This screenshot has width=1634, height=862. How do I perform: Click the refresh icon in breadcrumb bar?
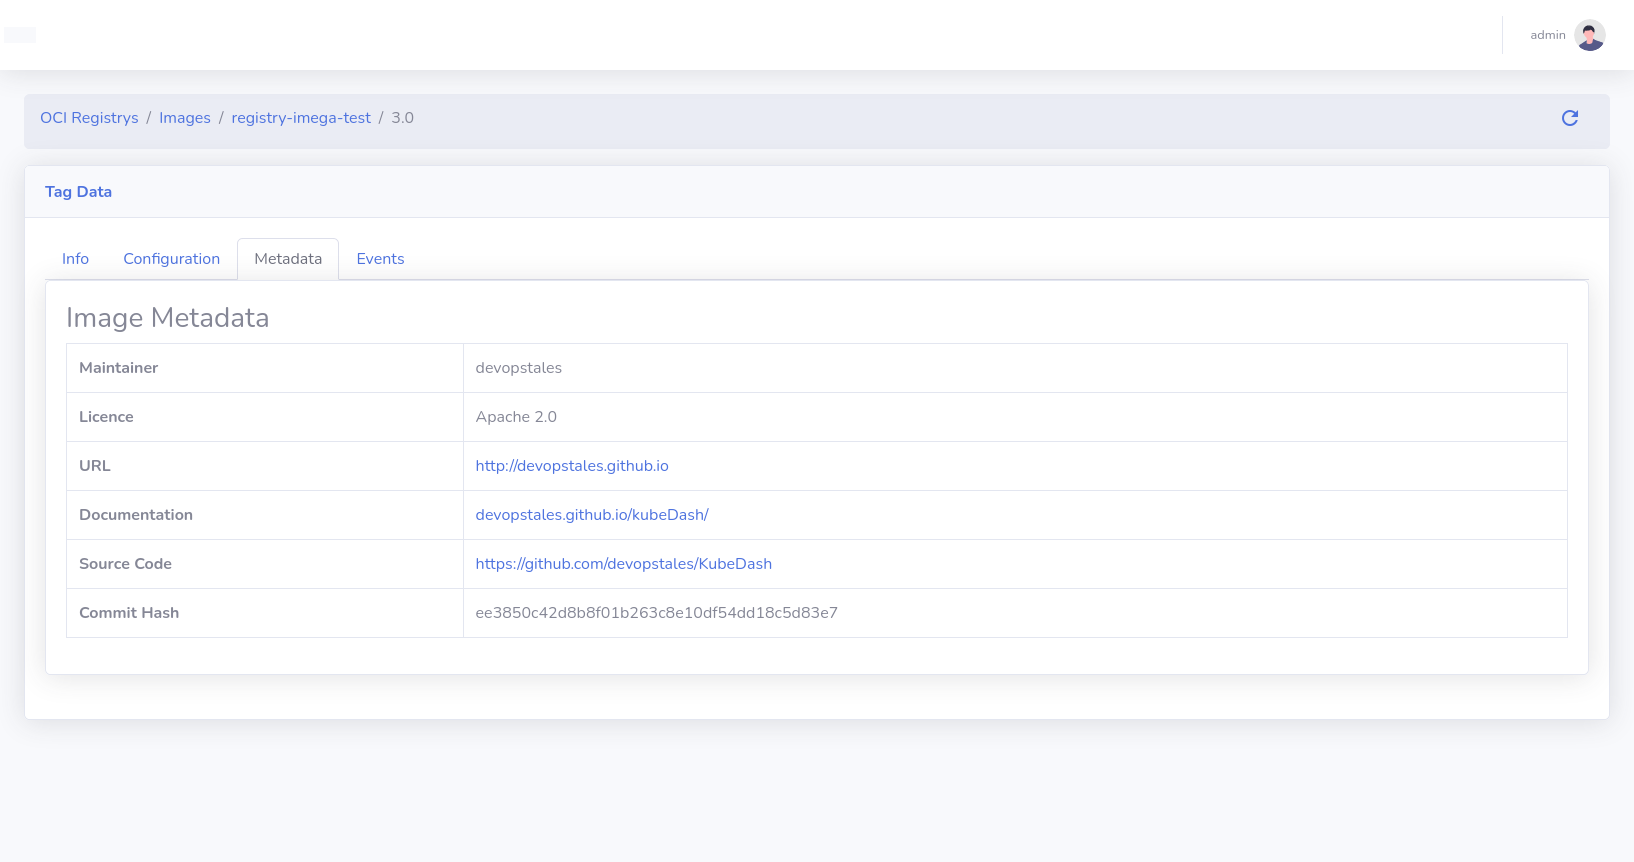tap(1569, 118)
